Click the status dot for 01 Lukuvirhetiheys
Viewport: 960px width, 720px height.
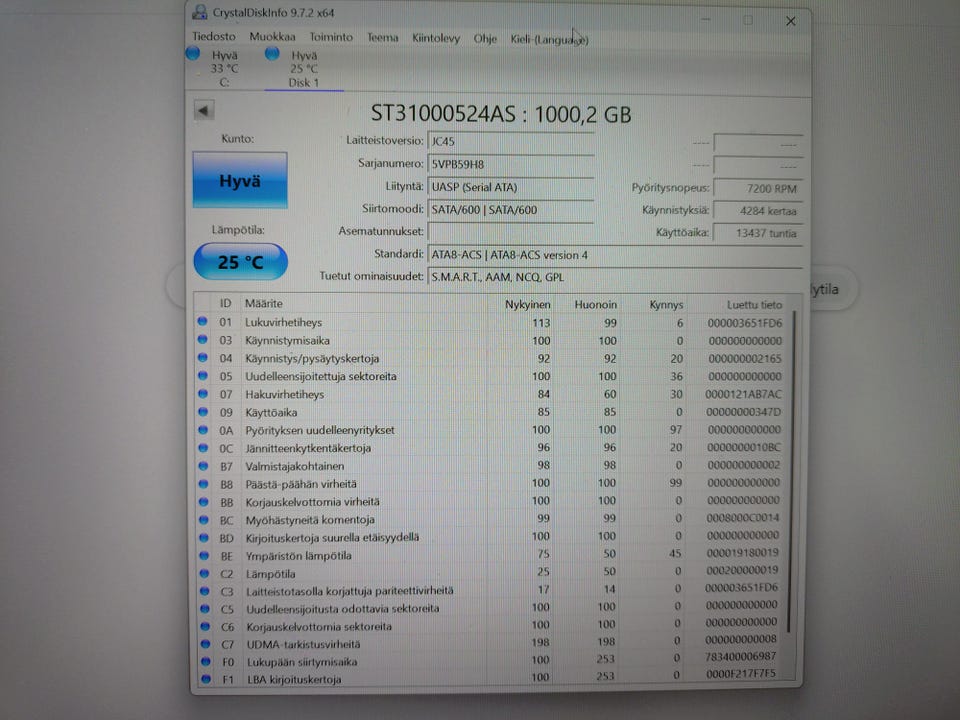(203, 321)
